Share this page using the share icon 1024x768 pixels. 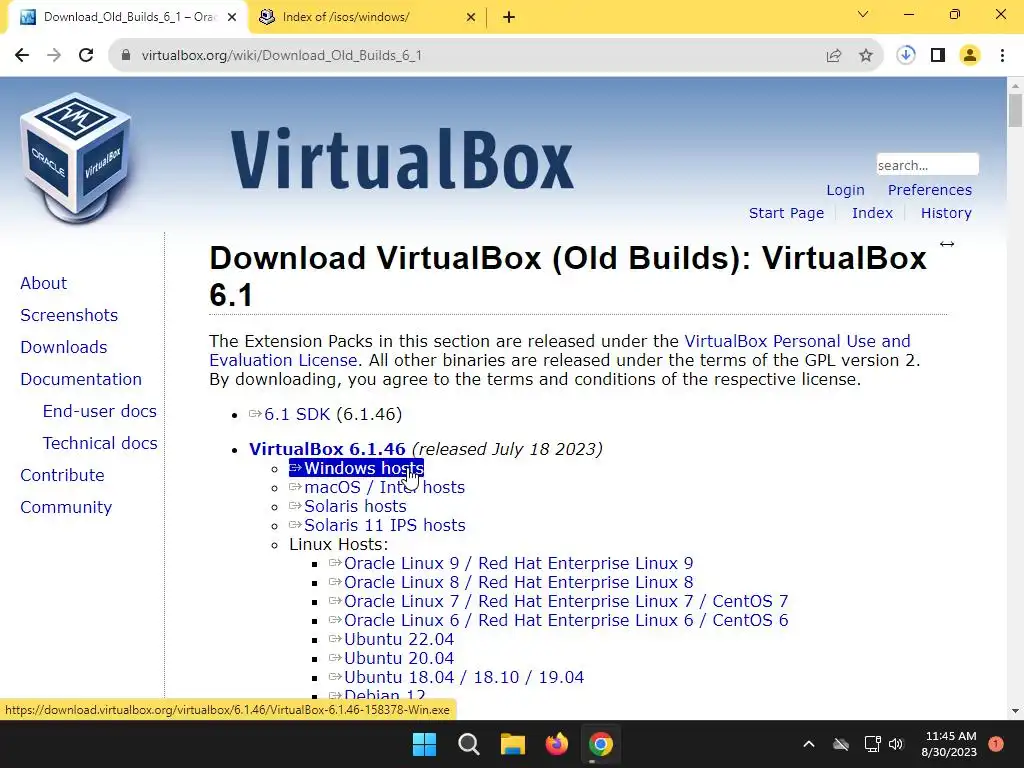[x=833, y=56]
